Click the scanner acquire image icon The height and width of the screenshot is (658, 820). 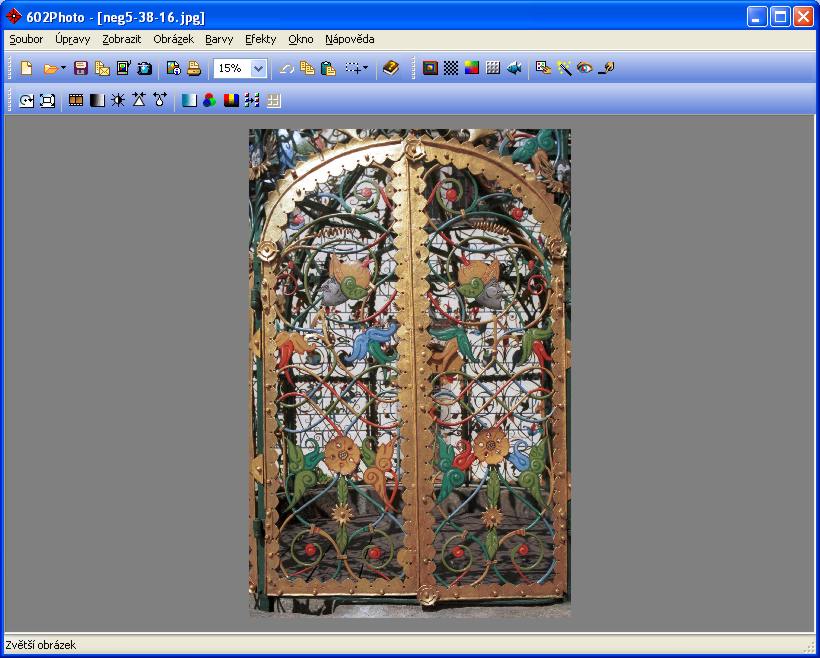123,68
